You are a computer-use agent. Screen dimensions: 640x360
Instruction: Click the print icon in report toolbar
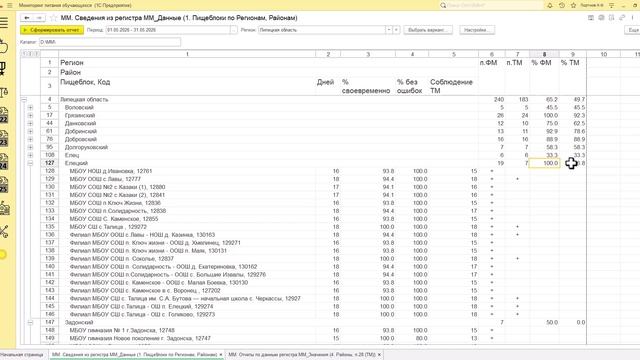[601, 18]
